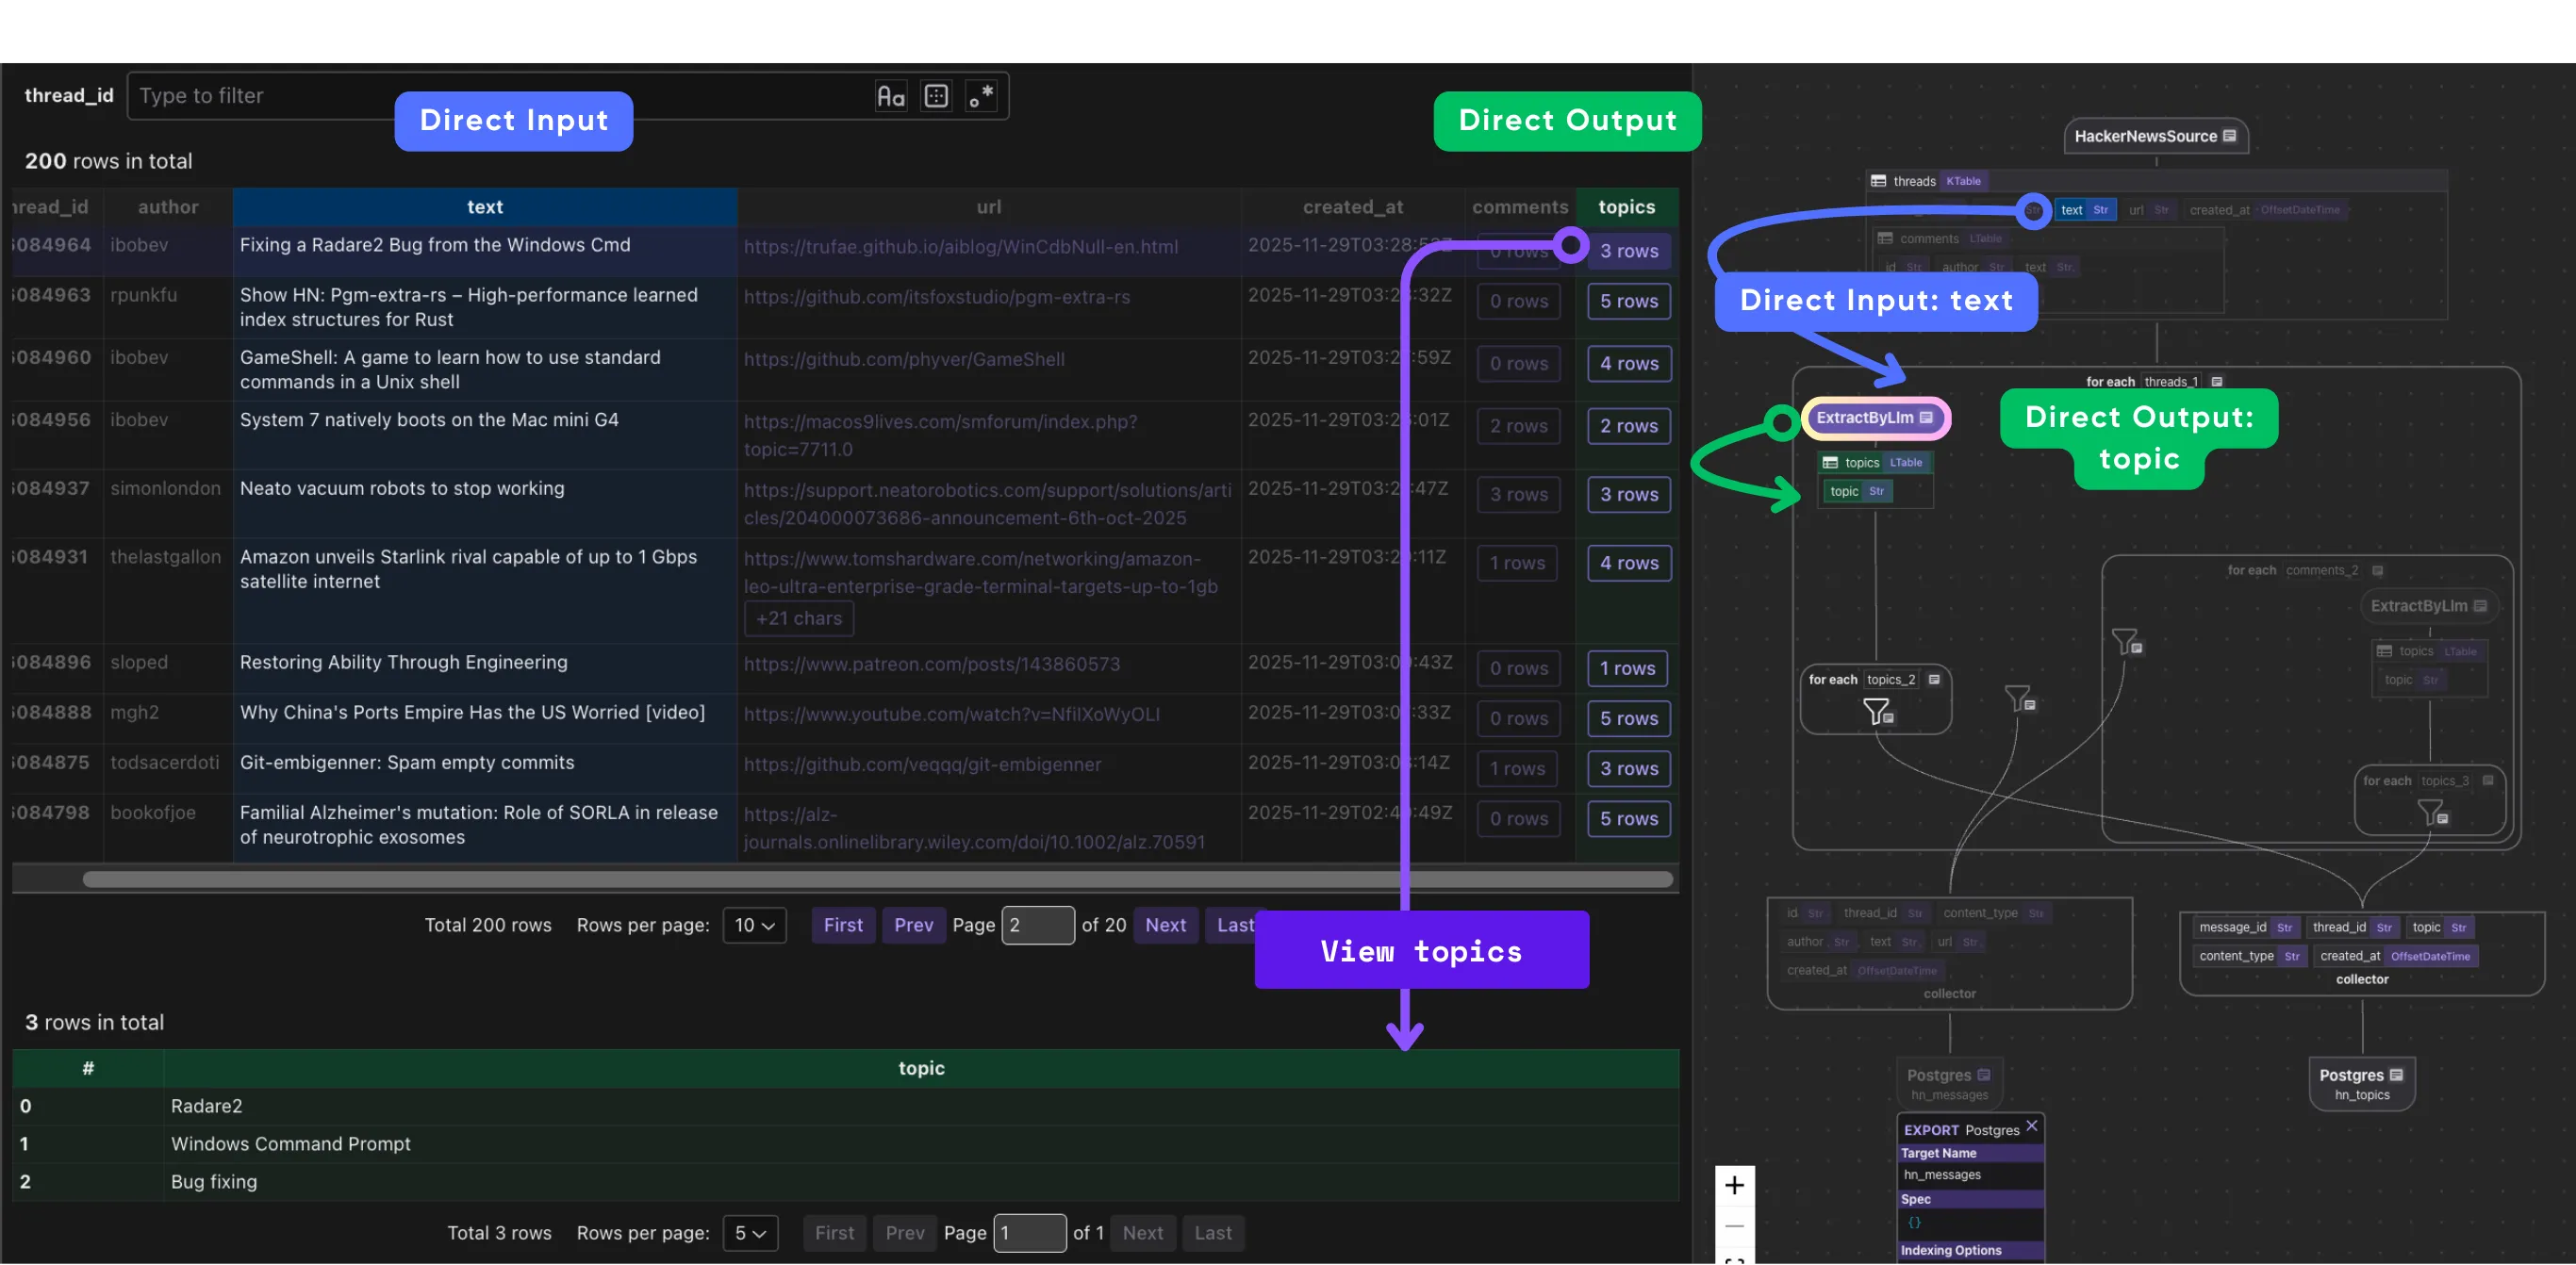Open highlighted ExtractByLlm node details icon

1926,418
